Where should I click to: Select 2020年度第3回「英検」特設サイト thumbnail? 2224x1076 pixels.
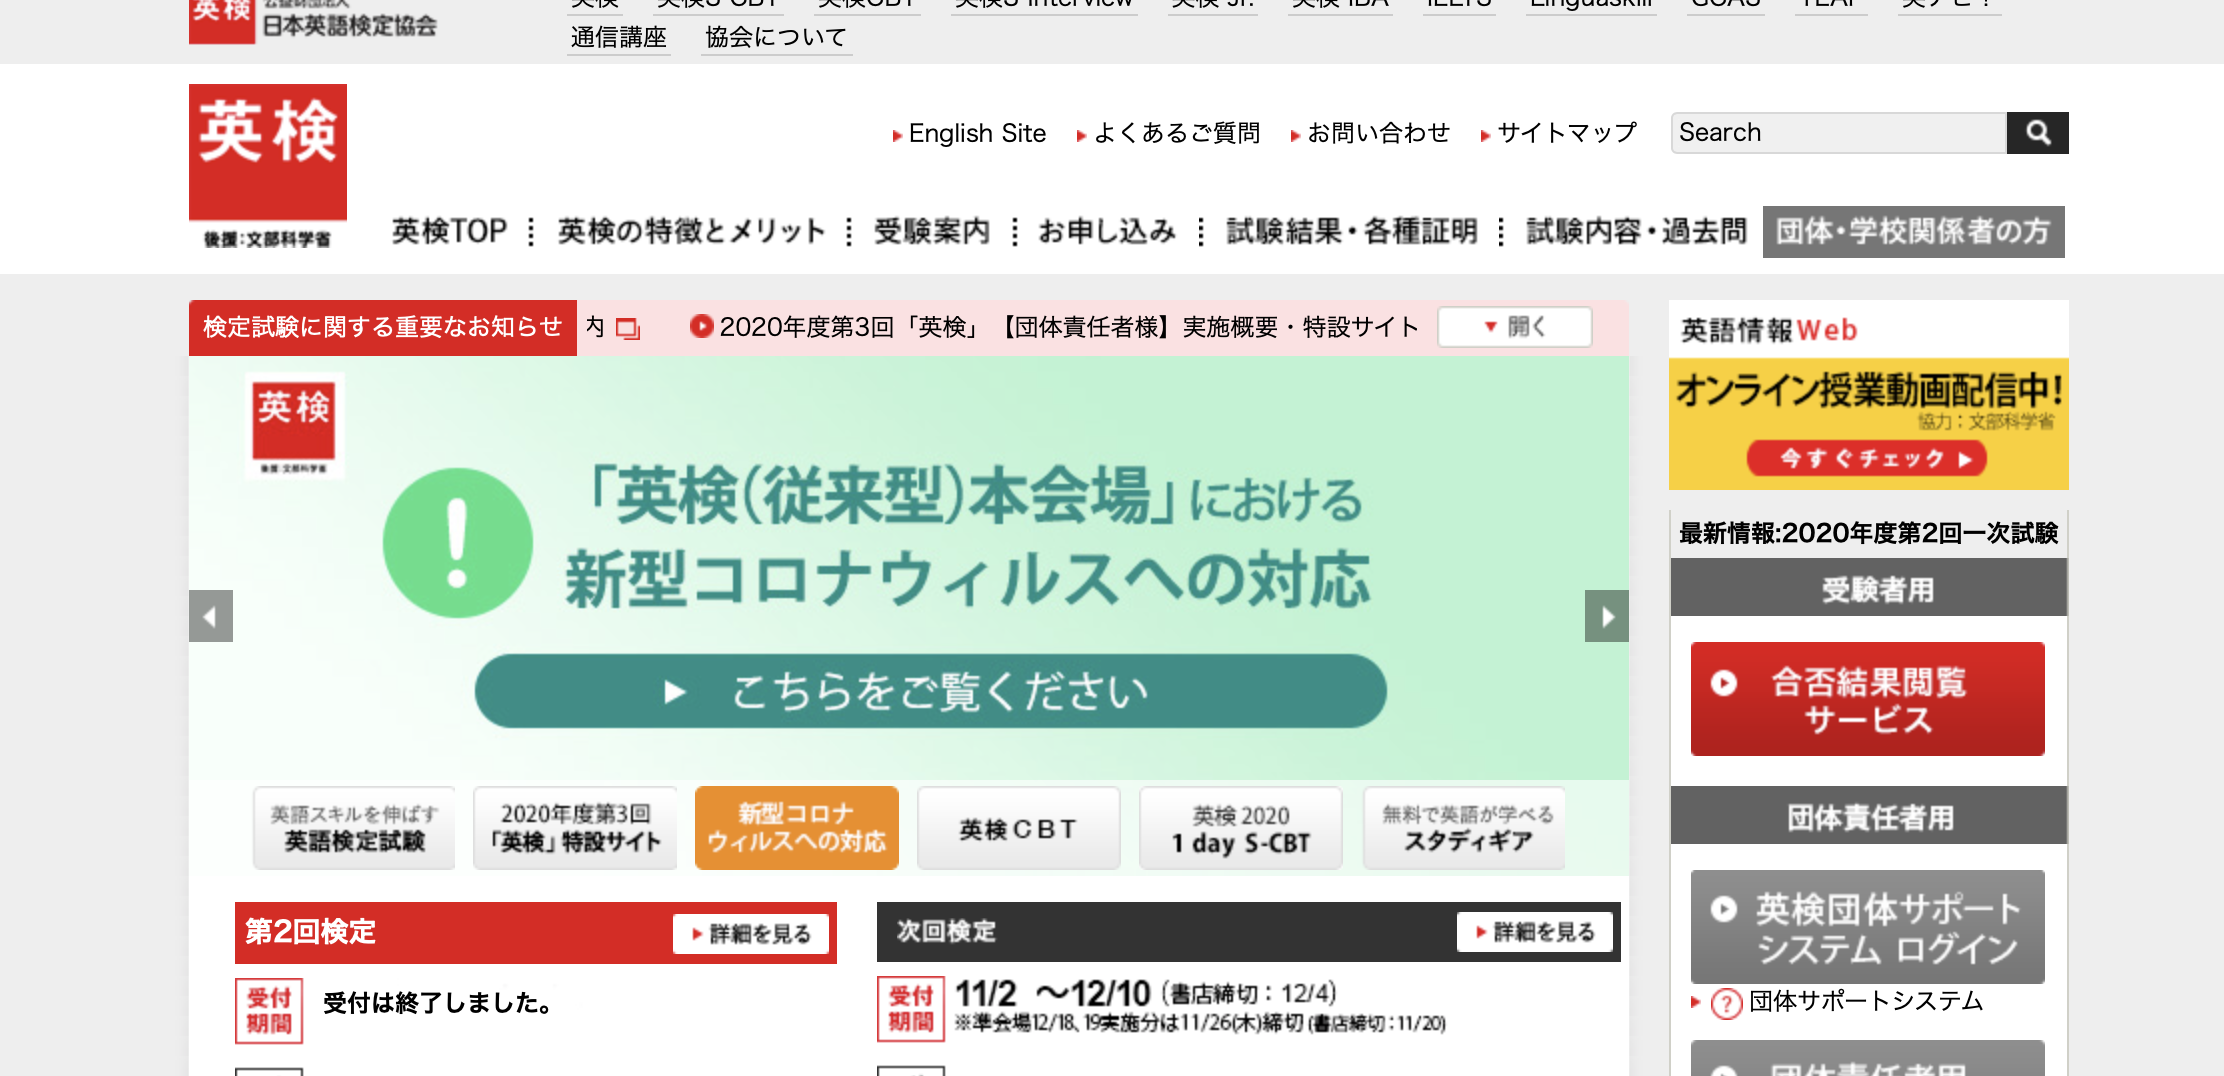pos(576,828)
